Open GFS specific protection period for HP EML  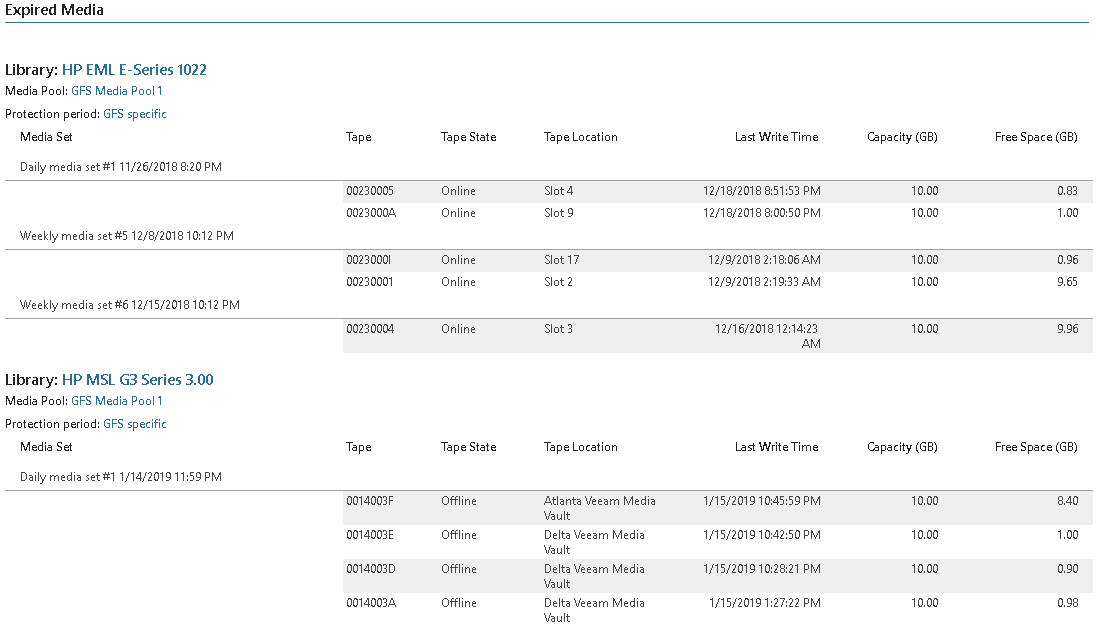(135, 114)
